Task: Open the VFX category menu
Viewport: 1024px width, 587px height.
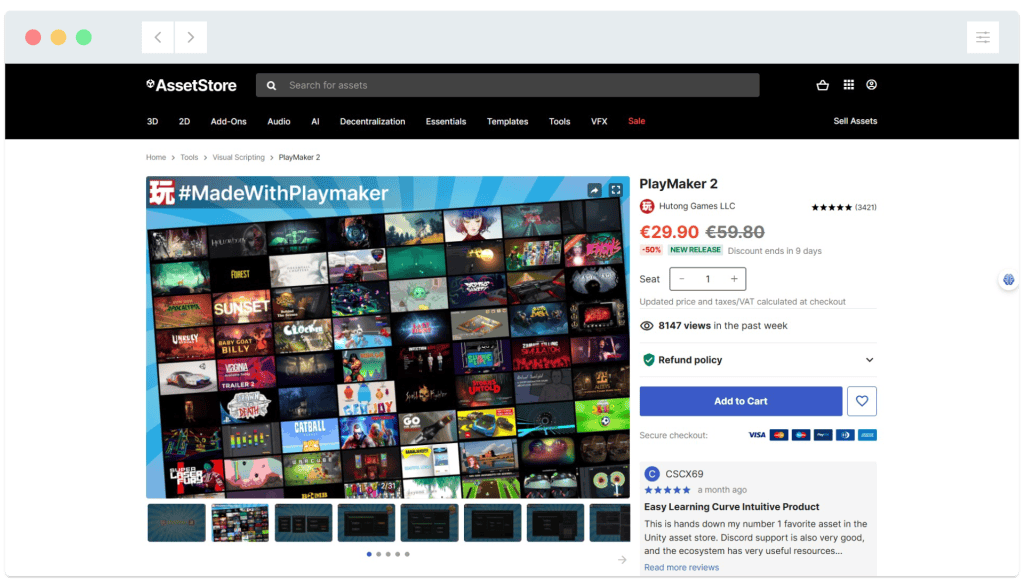Action: [x=599, y=121]
